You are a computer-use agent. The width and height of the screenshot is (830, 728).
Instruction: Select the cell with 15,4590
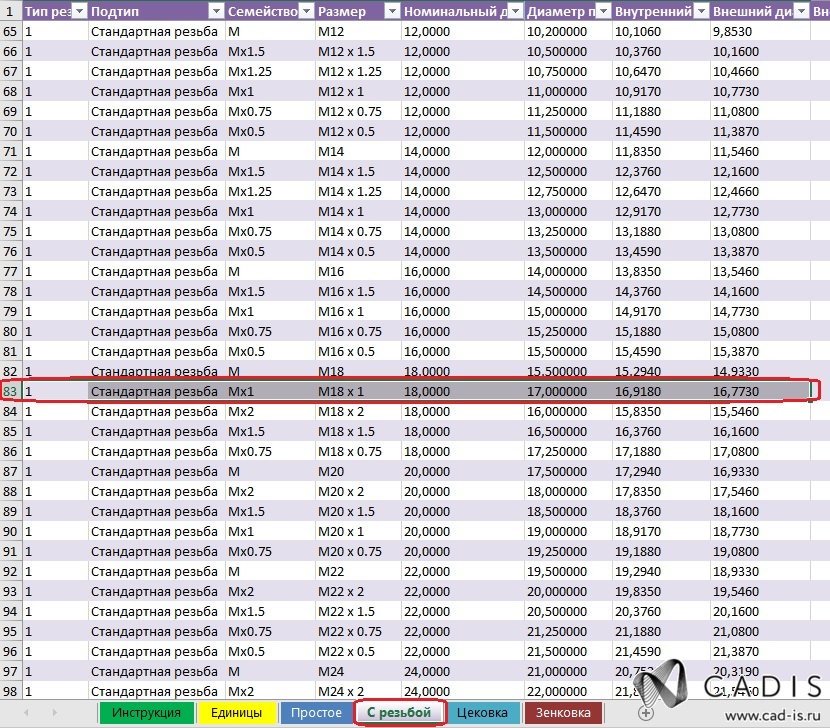tap(661, 352)
